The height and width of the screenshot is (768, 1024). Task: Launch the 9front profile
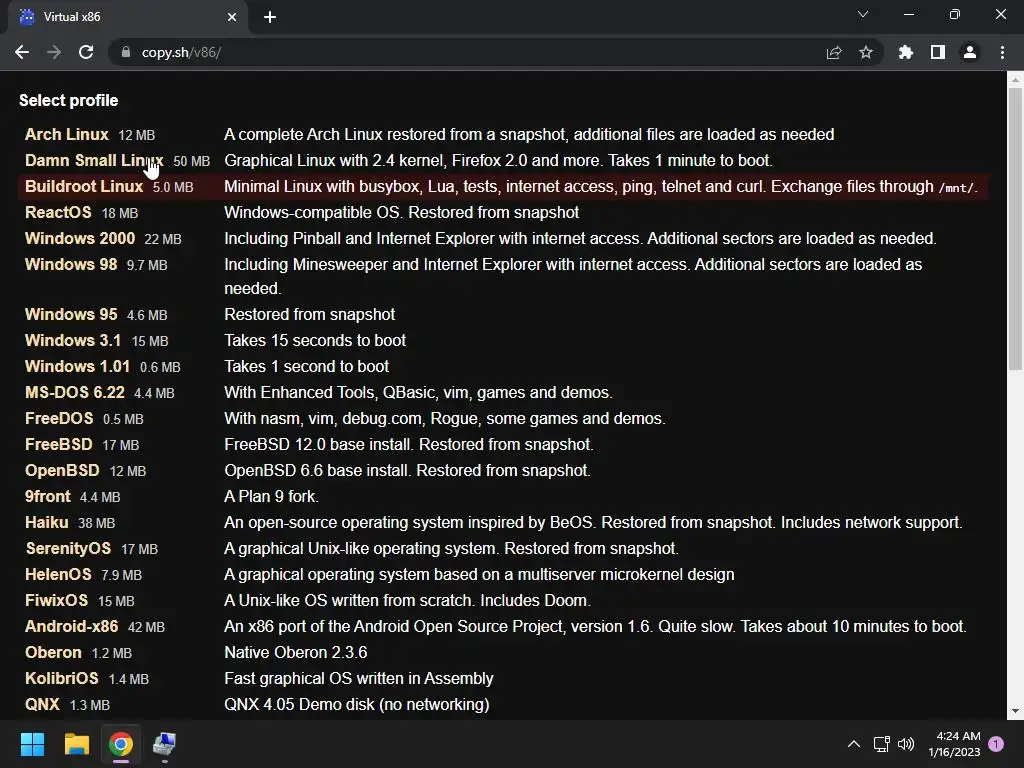point(47,497)
